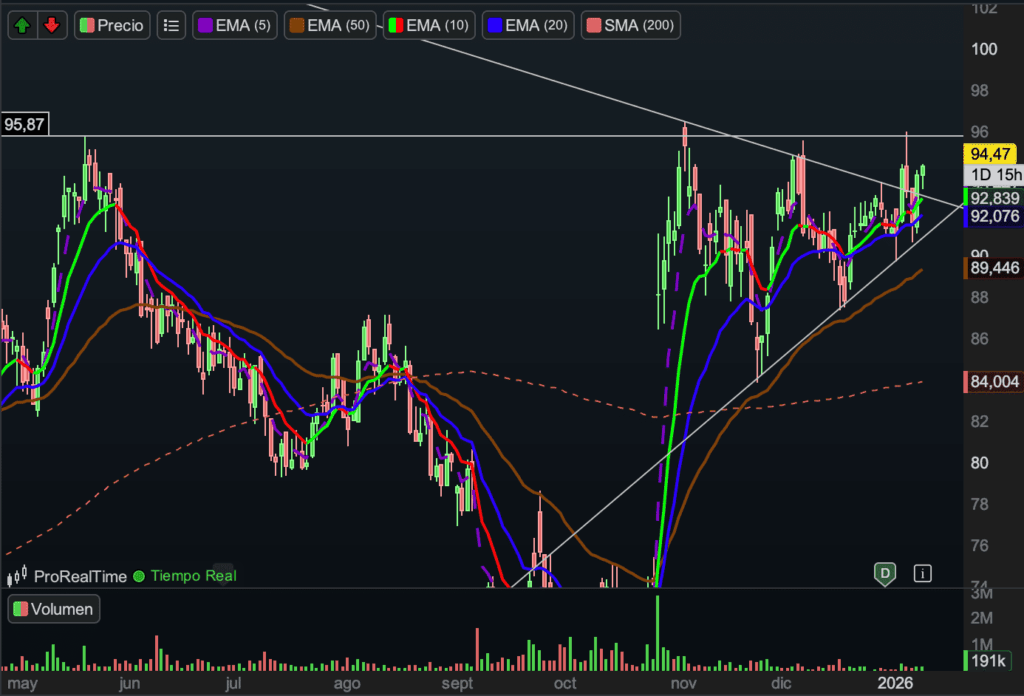The image size is (1024, 696).
Task: Toggle the EMA (50) indicator
Action: point(331,25)
